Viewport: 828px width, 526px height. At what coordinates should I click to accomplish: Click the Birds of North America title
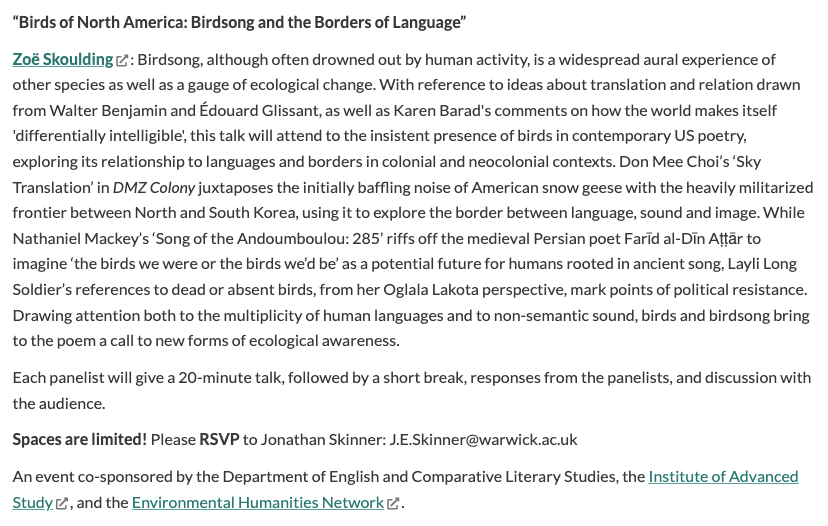click(239, 22)
